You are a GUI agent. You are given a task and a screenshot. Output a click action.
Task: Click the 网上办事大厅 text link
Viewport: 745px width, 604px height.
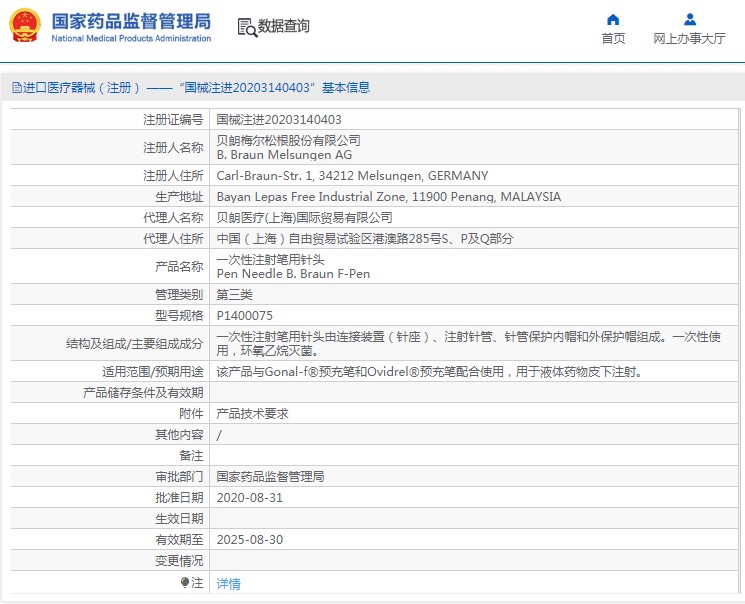689,38
